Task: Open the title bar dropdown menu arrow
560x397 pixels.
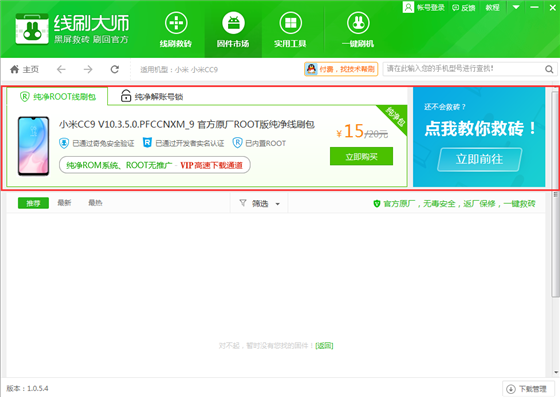Action: coord(516,7)
